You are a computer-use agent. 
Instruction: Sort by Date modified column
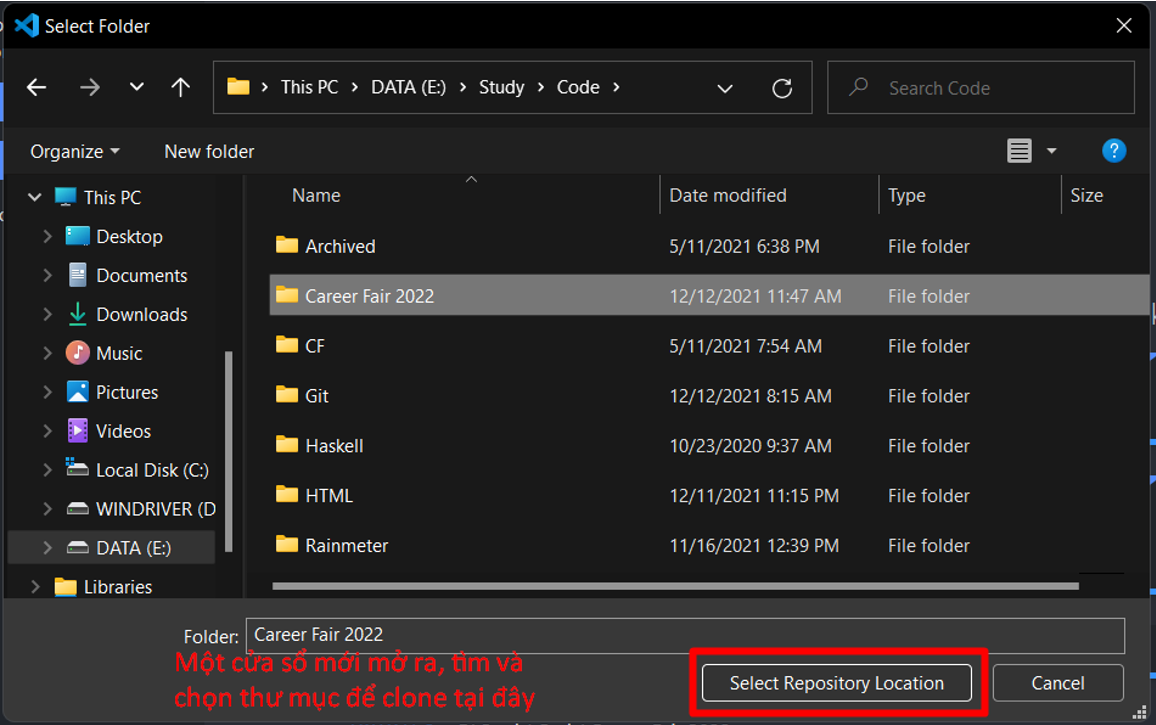pos(728,195)
